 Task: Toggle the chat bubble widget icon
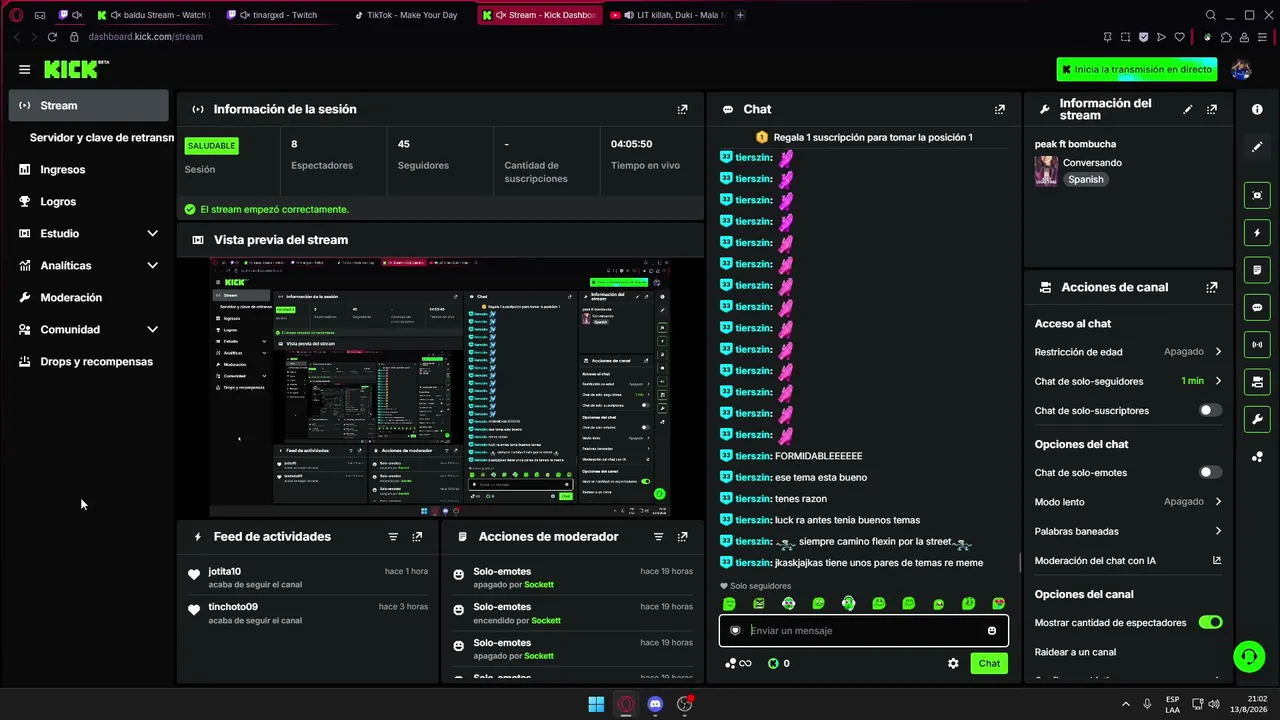pyautogui.click(x=1257, y=307)
